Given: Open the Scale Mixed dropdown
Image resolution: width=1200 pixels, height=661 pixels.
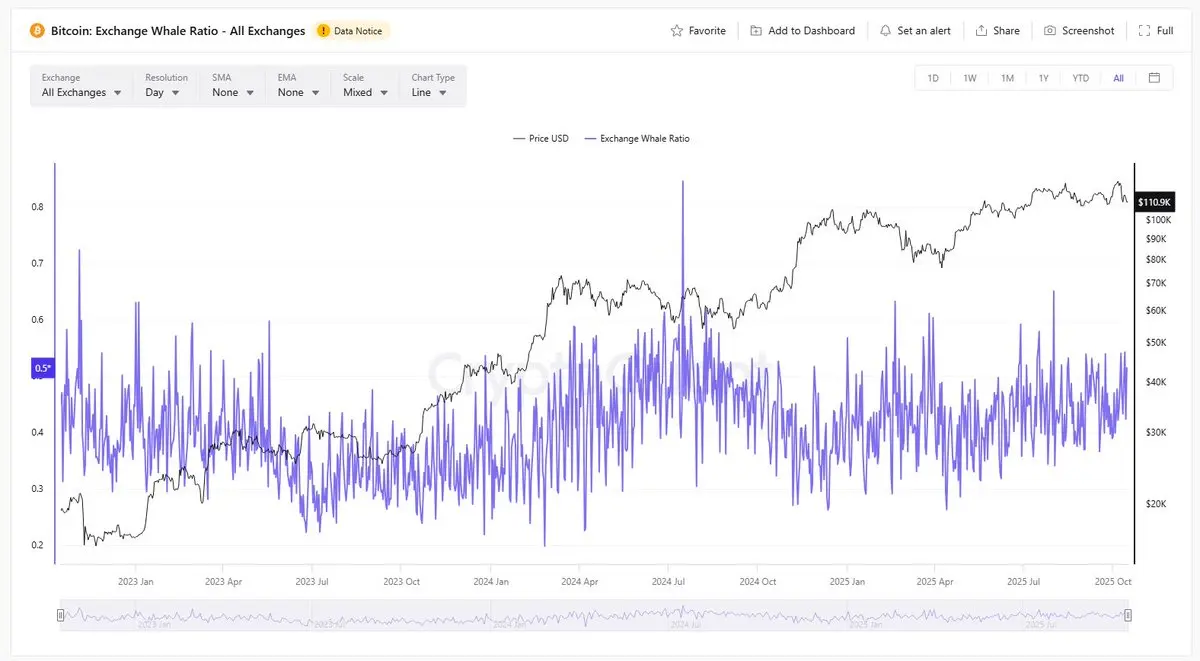Looking at the screenshot, I should (365, 86).
